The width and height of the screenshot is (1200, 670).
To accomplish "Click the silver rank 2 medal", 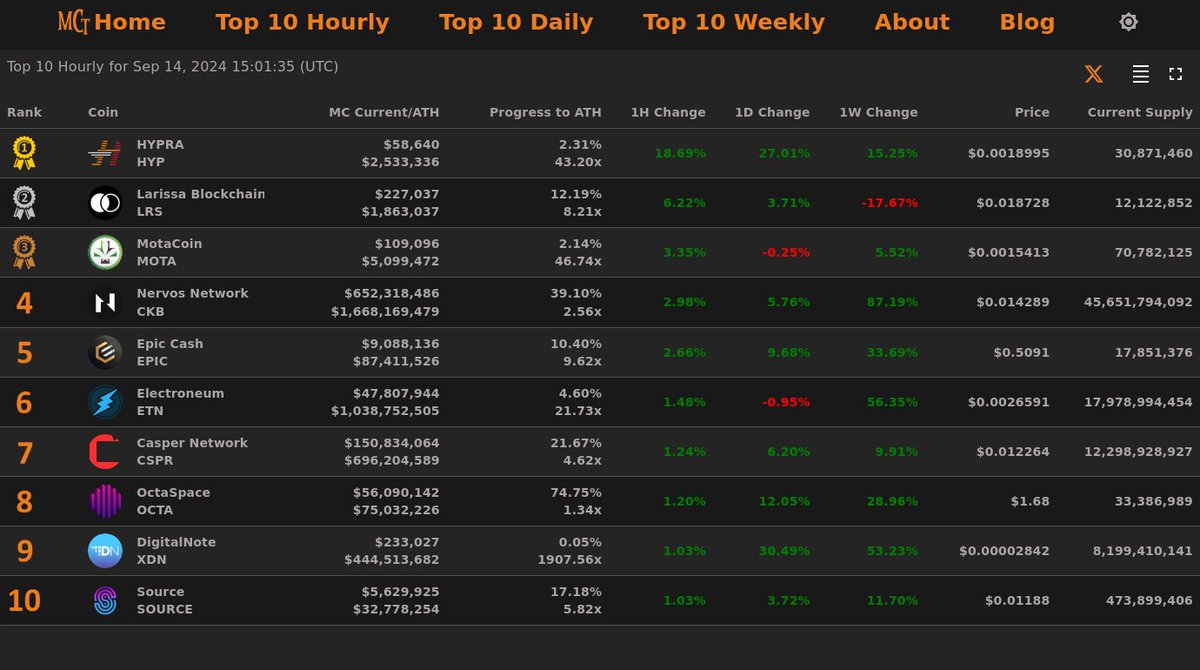I will (24, 203).
